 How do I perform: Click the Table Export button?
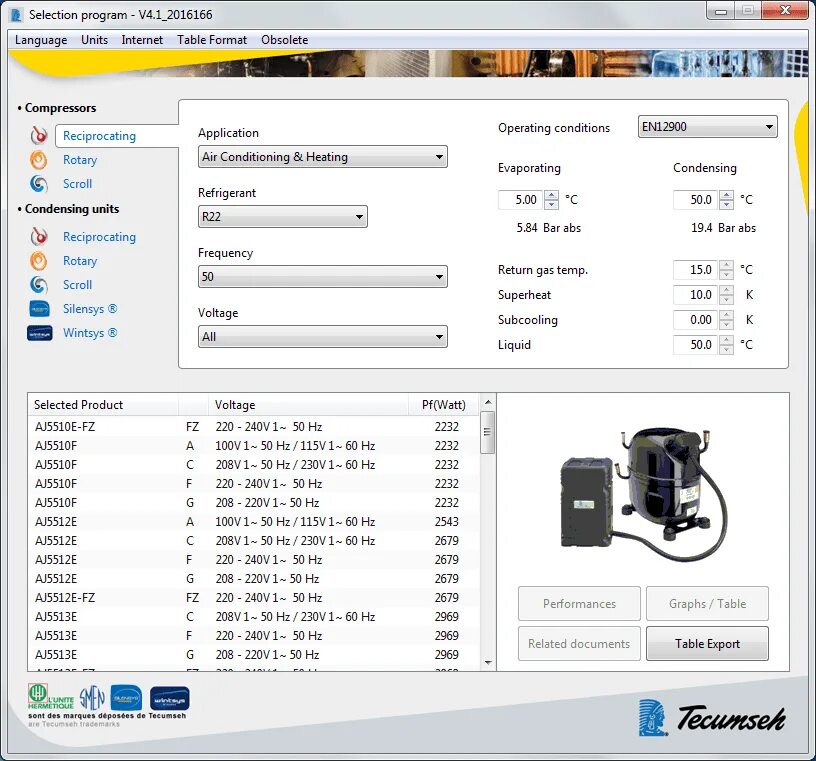pos(707,644)
